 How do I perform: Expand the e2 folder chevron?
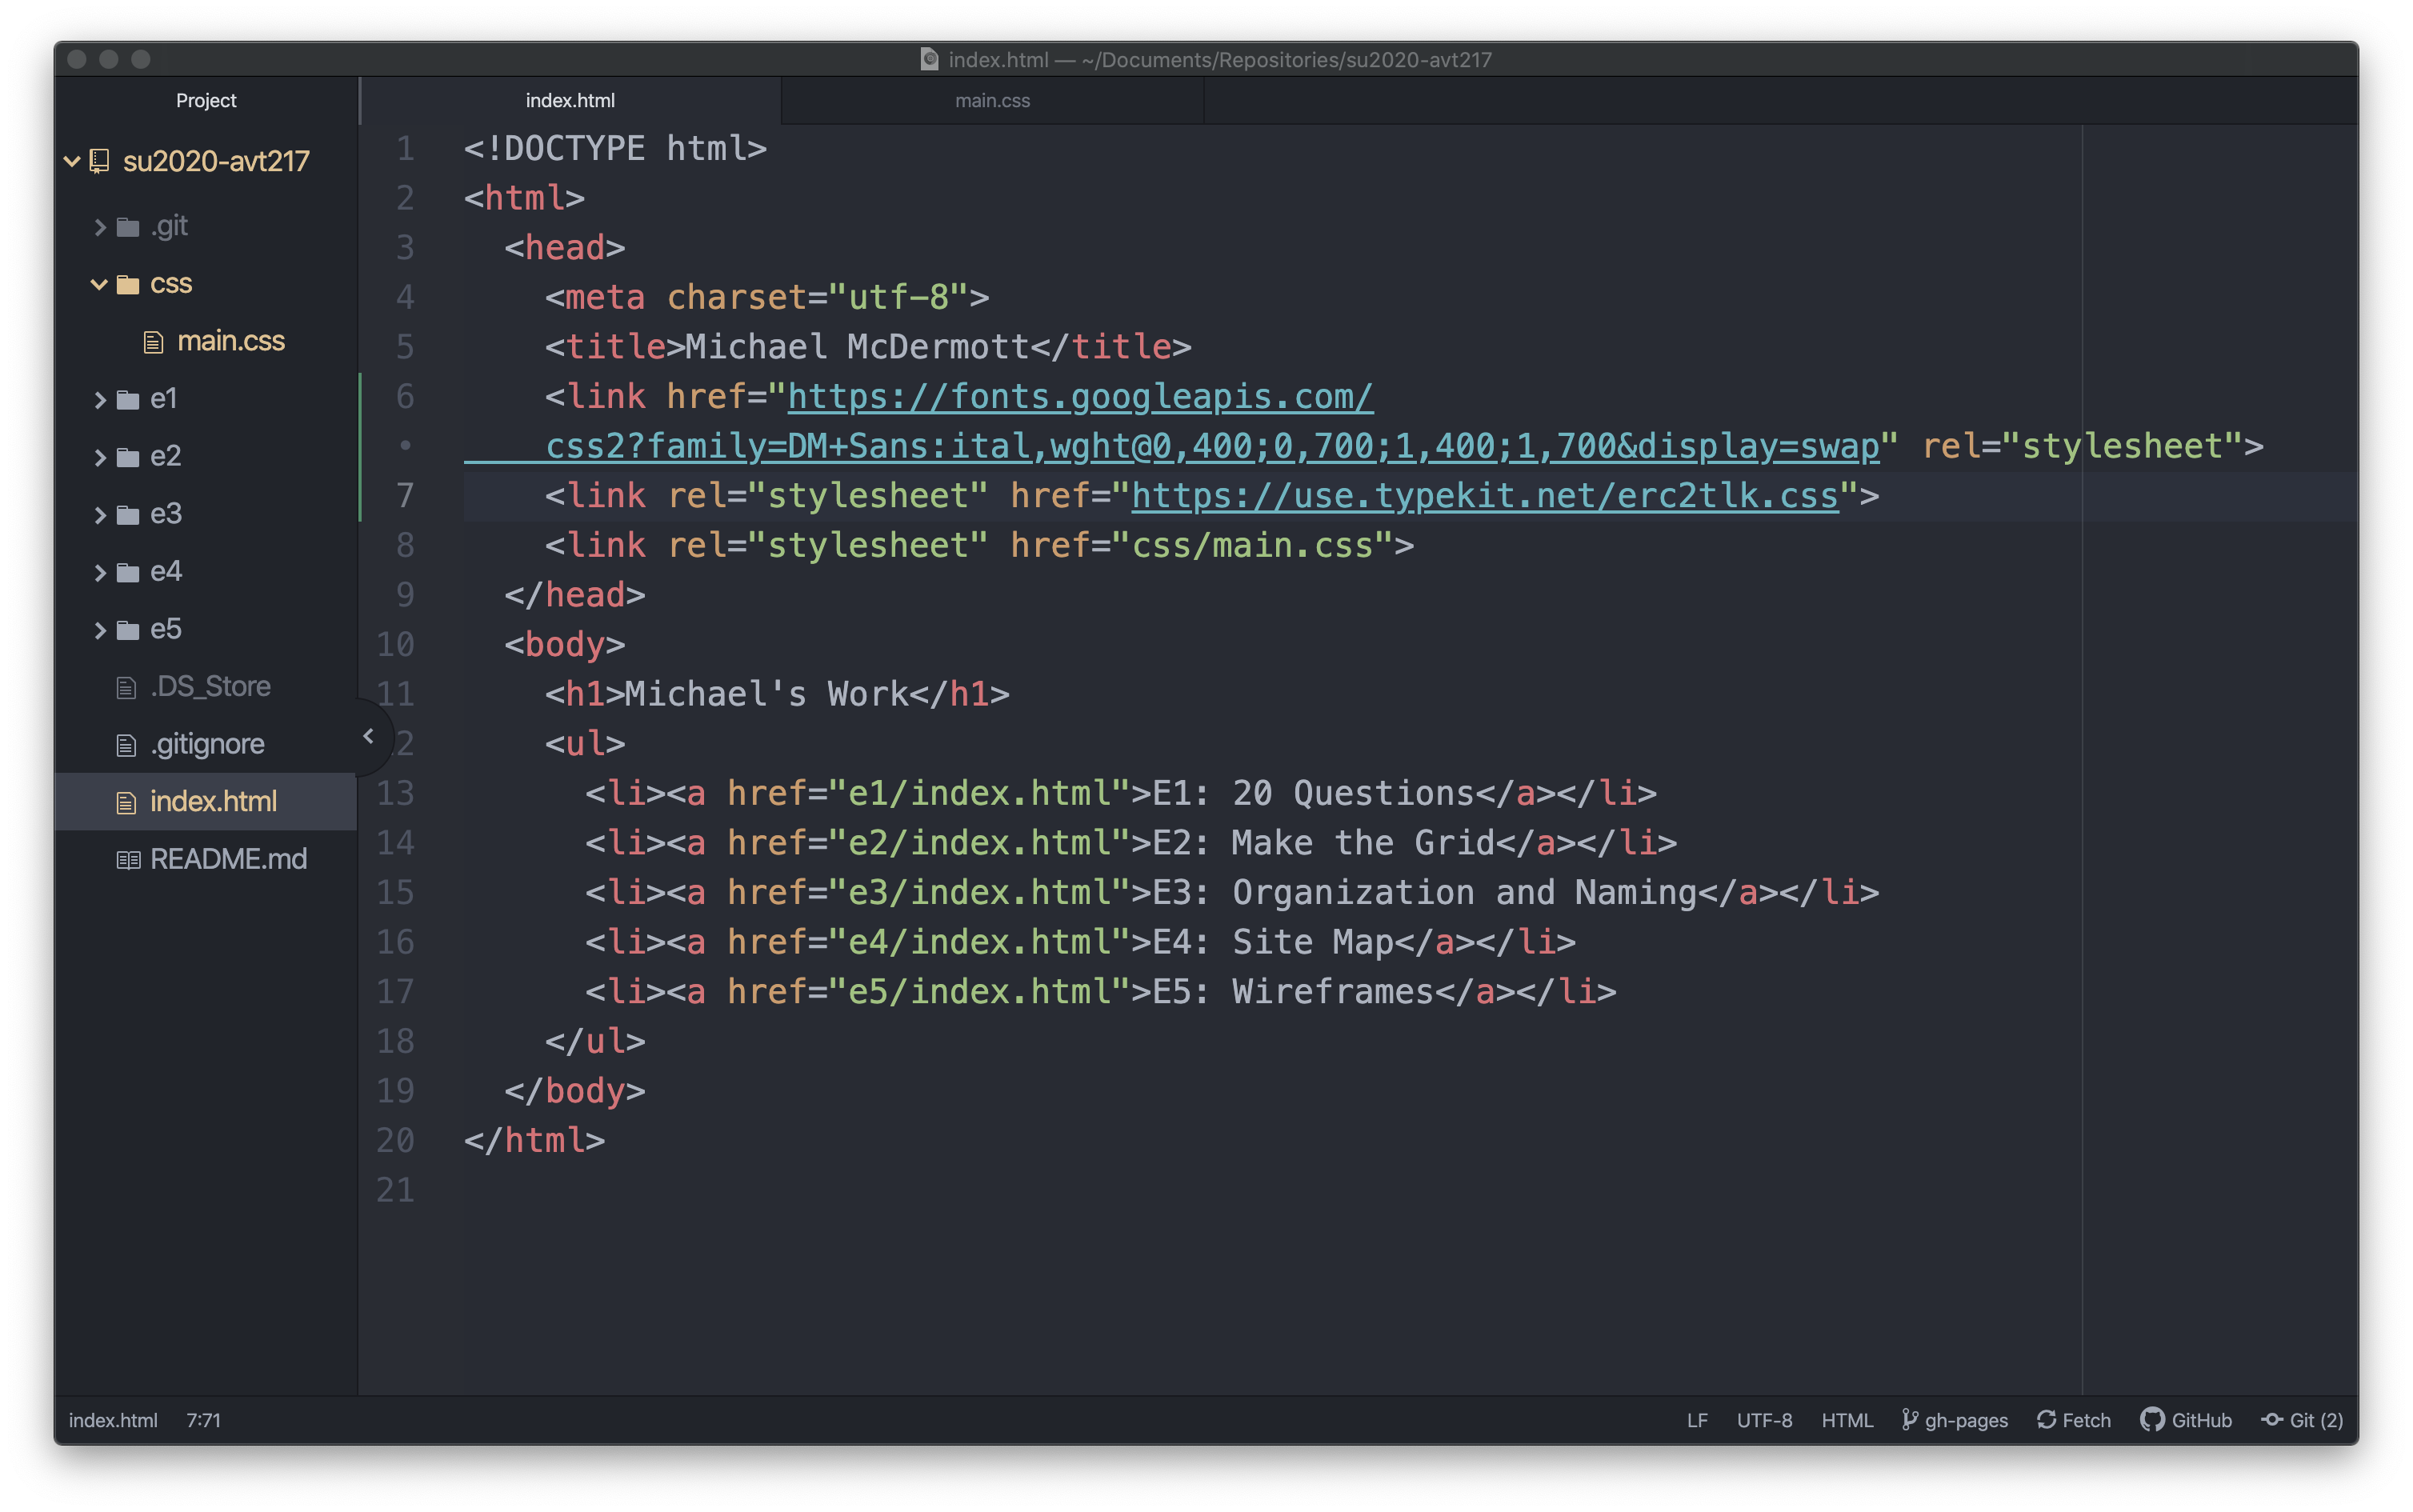click(x=100, y=457)
